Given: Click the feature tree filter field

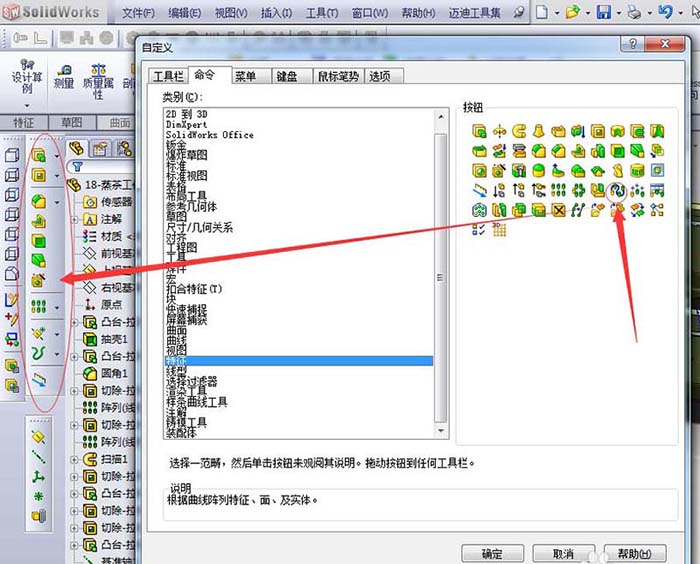Looking at the screenshot, I should 101,167.
